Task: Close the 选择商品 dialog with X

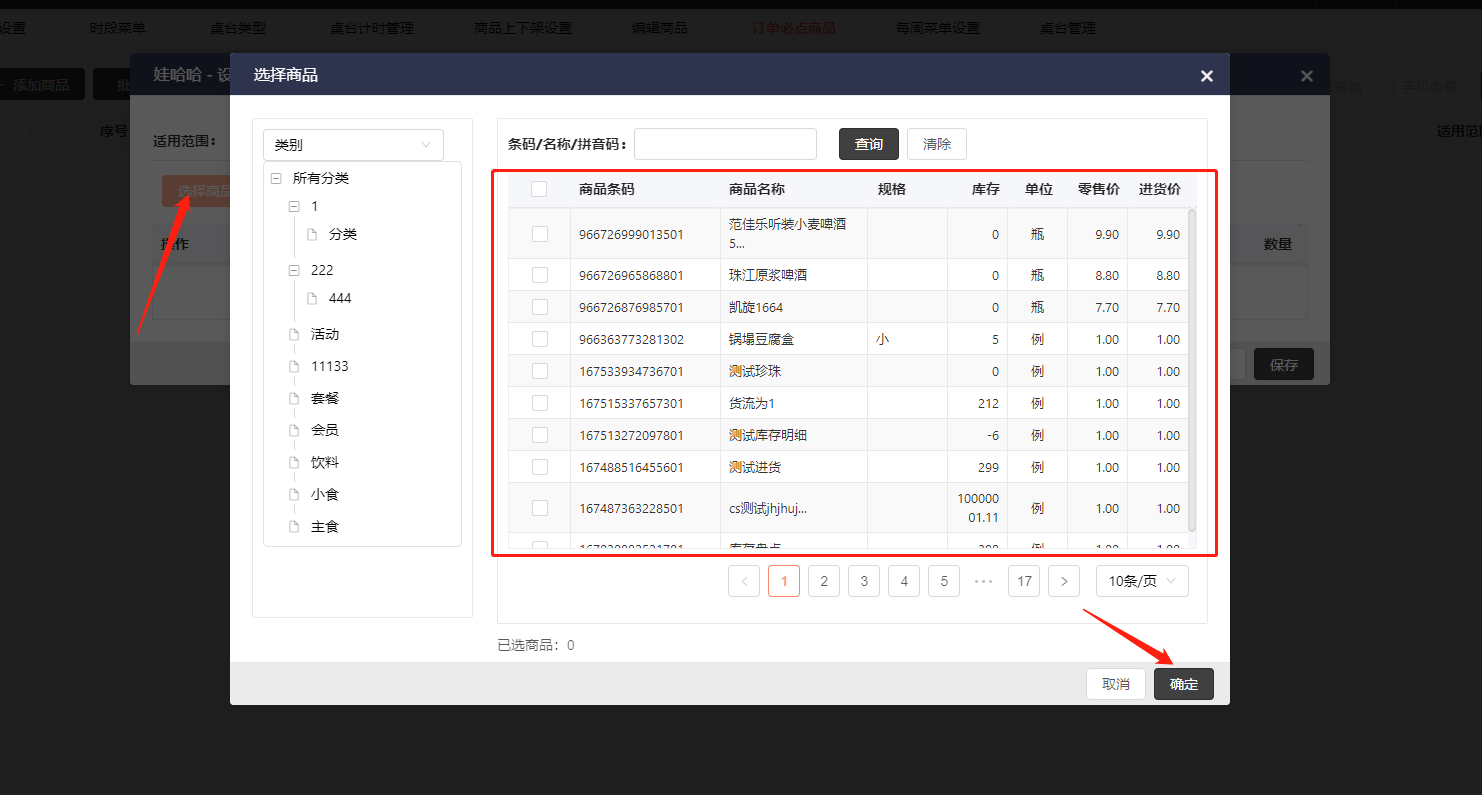Action: (1206, 76)
